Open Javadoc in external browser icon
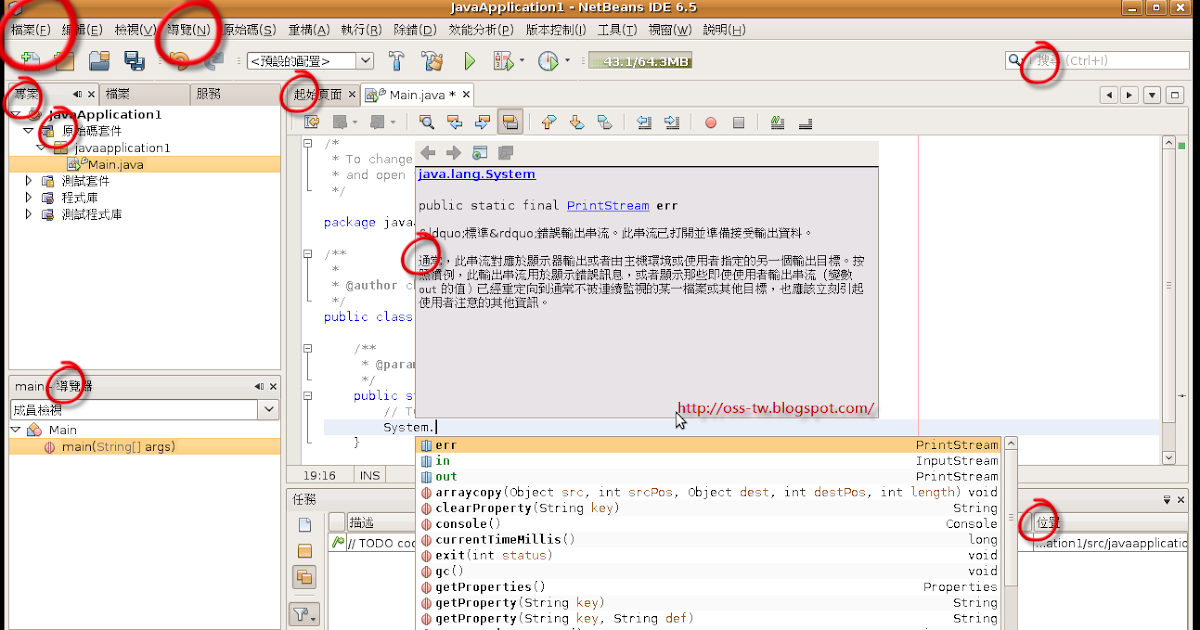The height and width of the screenshot is (630, 1200). [480, 153]
